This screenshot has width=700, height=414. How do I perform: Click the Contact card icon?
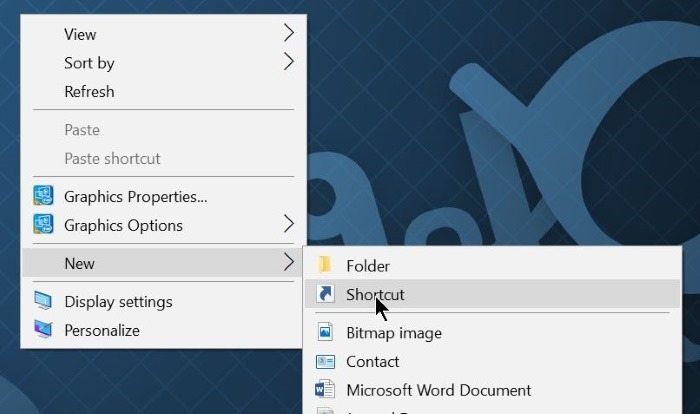coord(325,361)
